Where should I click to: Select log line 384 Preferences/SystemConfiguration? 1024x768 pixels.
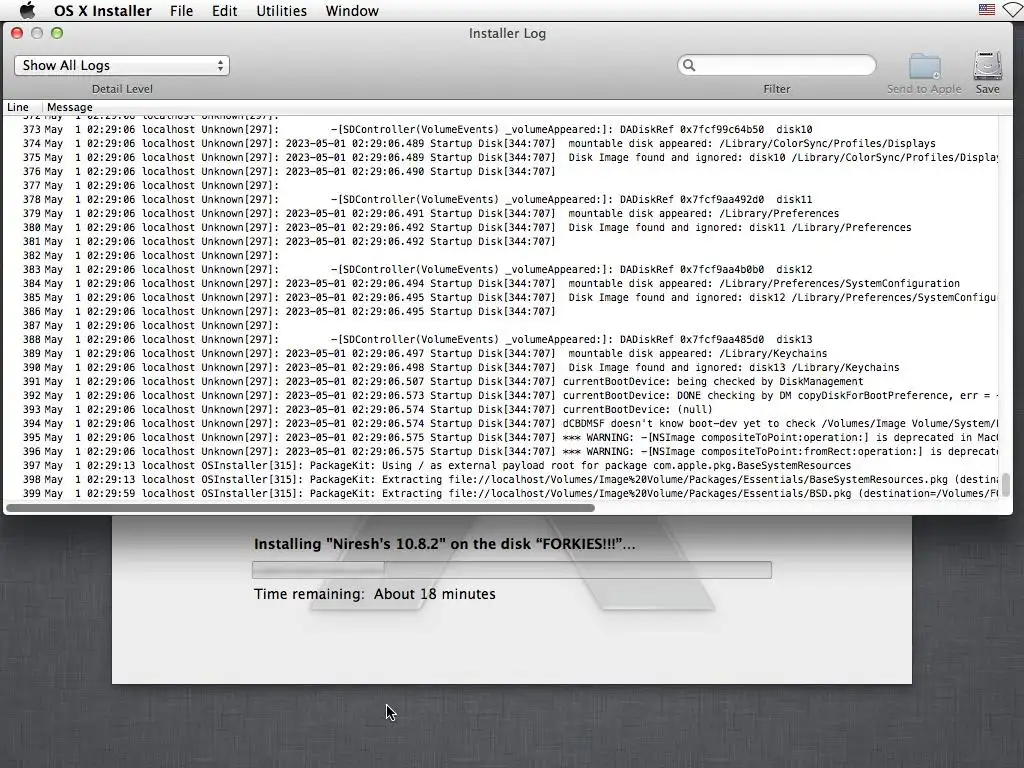click(502, 283)
